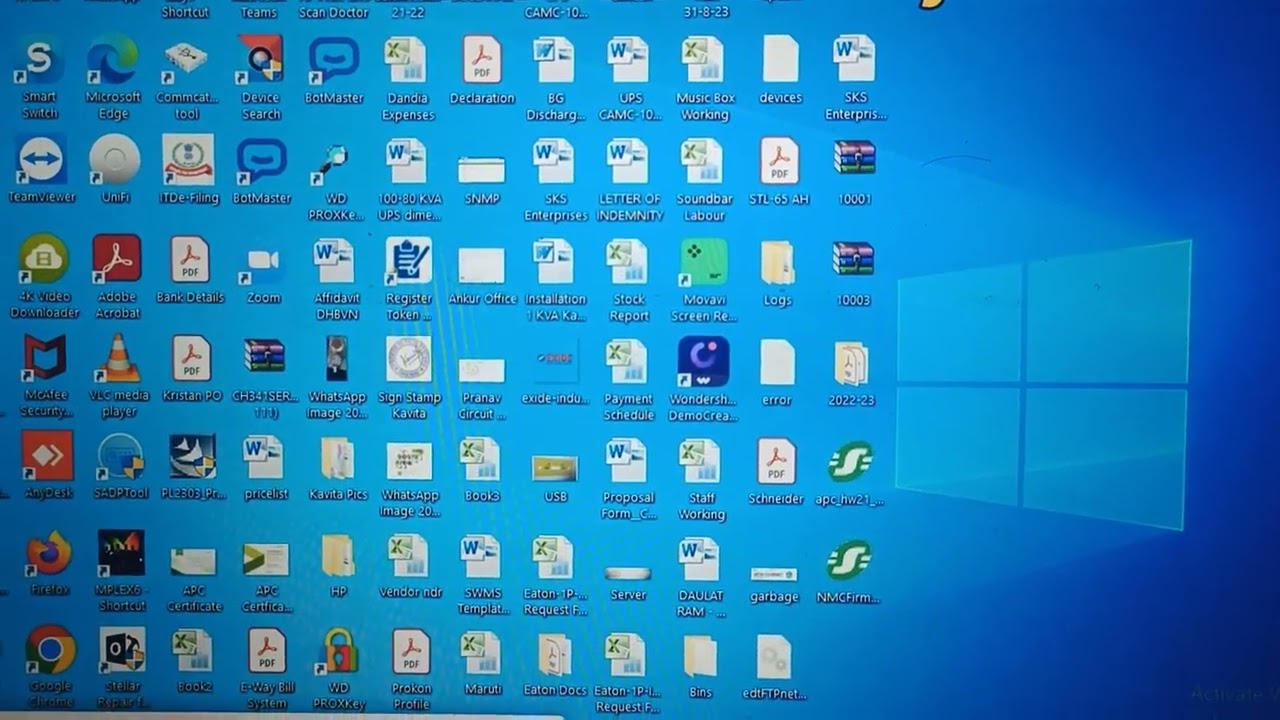
Task: Open the Payment Schedule spreadsheet
Action: pos(628,362)
